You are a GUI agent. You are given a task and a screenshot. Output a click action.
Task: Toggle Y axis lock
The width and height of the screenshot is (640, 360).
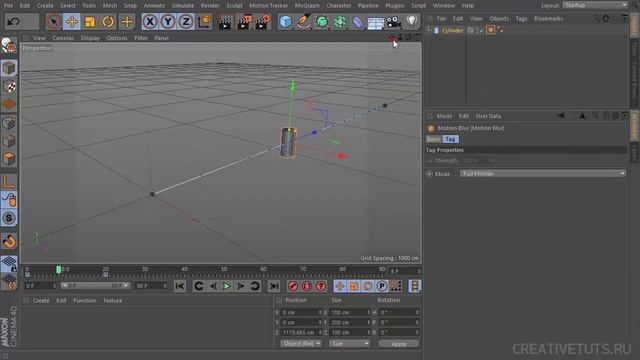(x=168, y=21)
